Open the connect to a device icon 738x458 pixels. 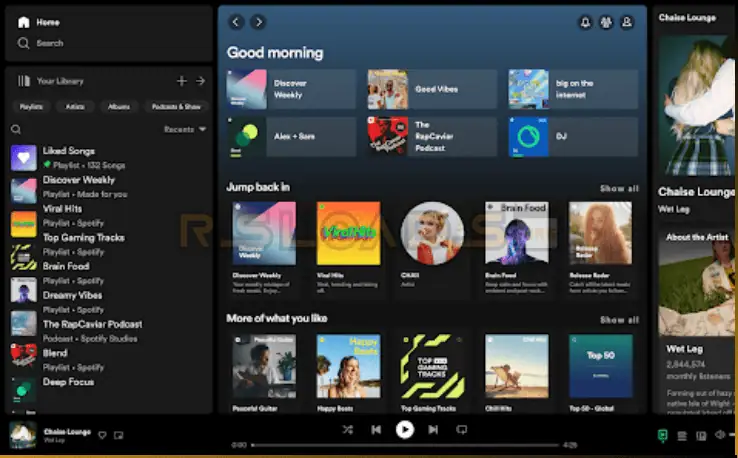pyautogui.click(x=701, y=436)
